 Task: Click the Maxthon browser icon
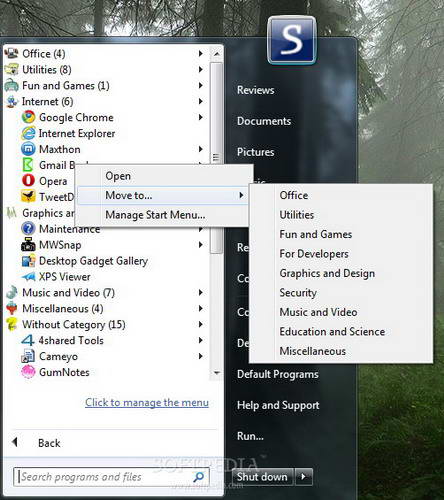(28, 149)
